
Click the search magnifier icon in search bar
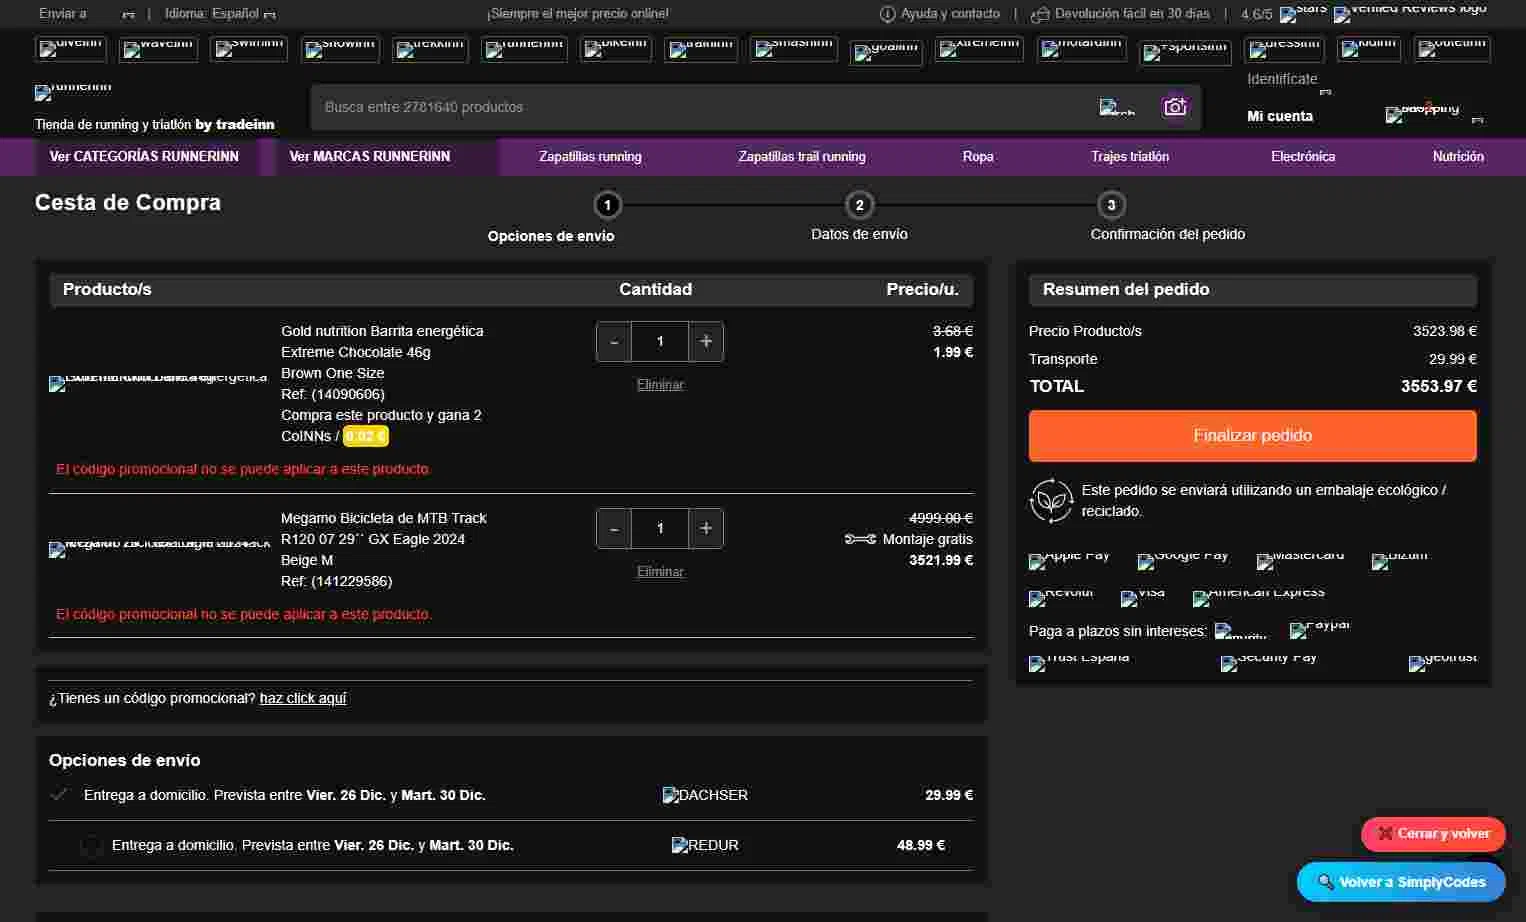(1117, 107)
